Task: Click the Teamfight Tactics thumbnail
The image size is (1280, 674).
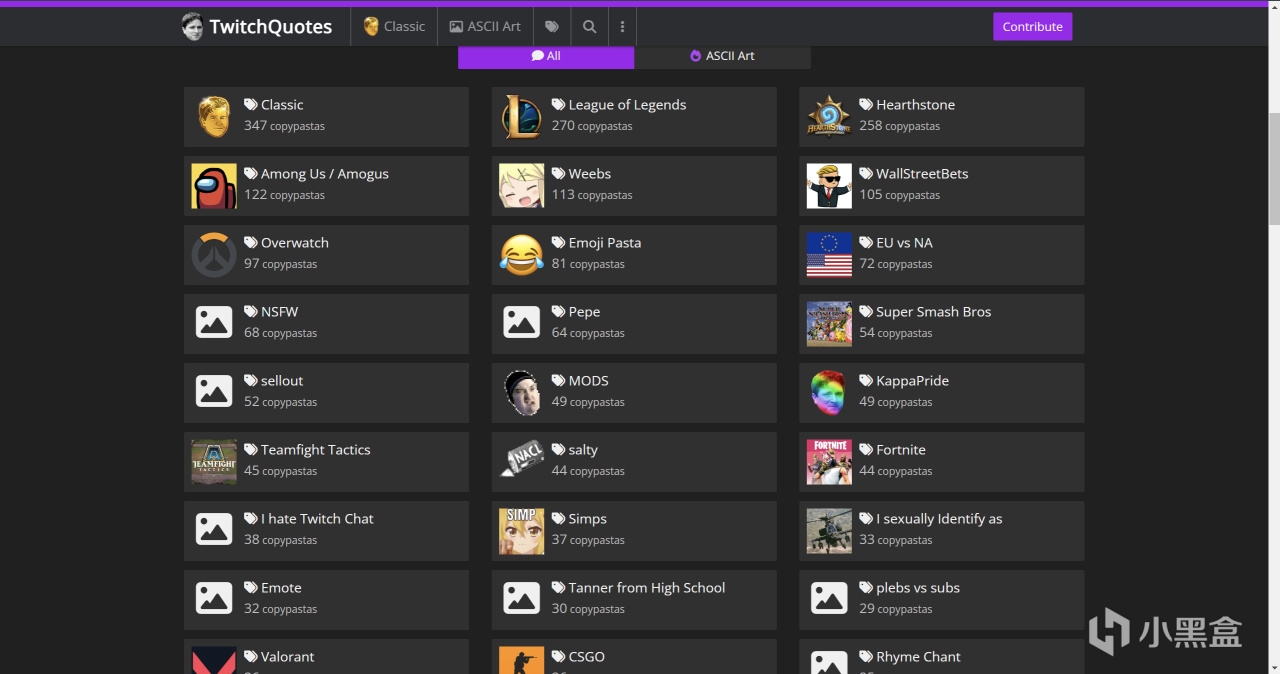Action: [214, 462]
